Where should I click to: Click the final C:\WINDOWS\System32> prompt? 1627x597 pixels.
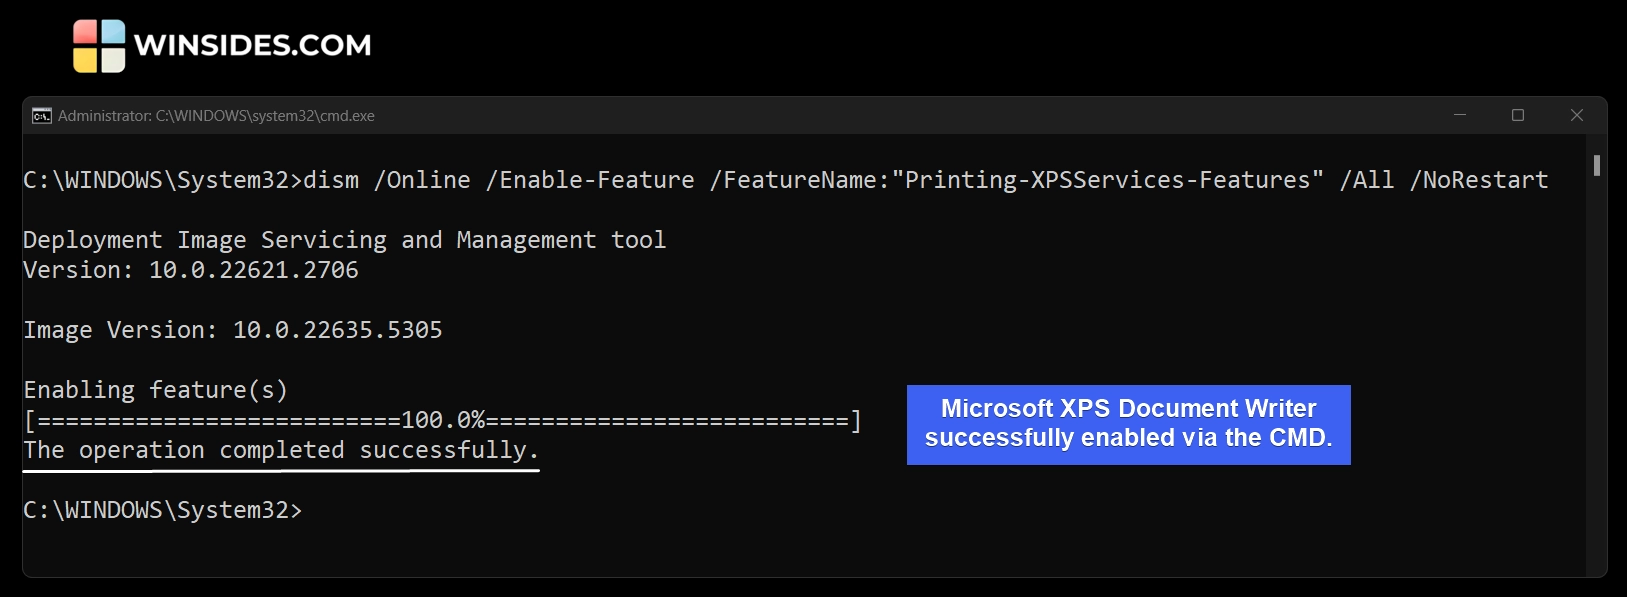pyautogui.click(x=162, y=510)
